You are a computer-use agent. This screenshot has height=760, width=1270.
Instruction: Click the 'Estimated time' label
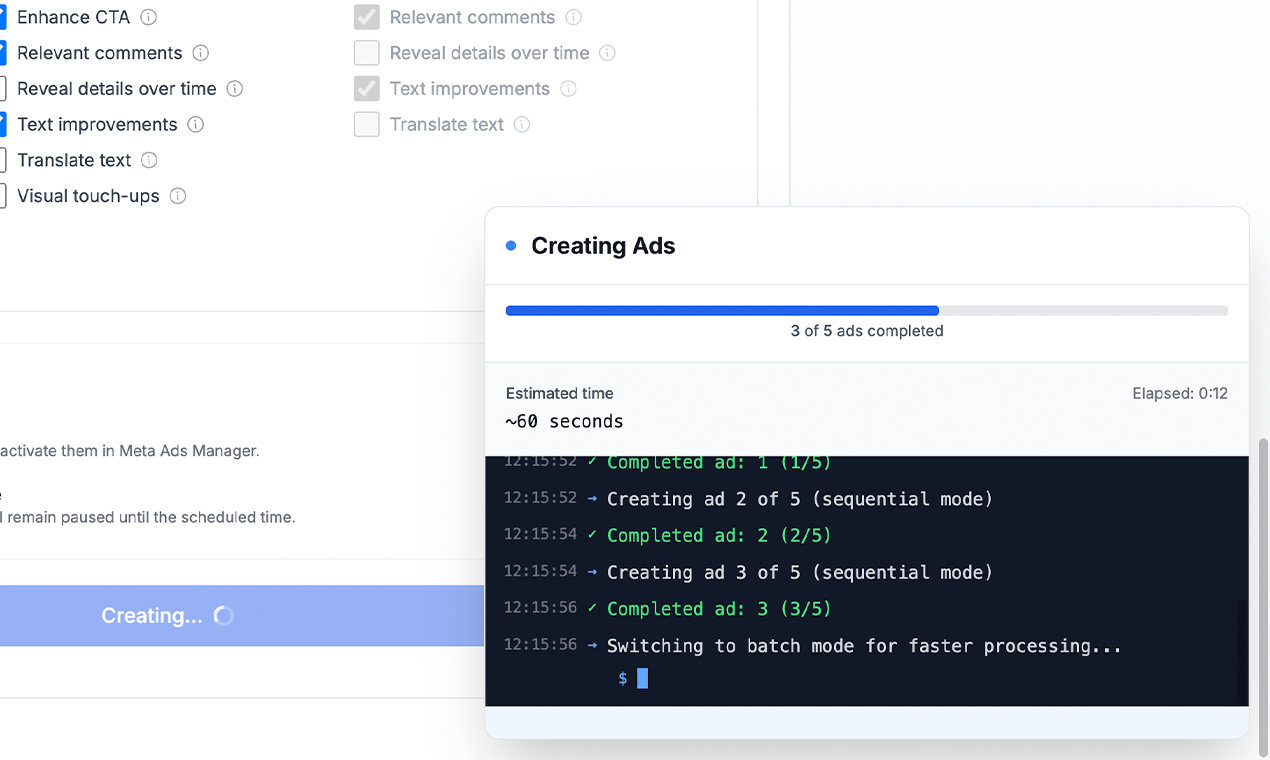coord(560,394)
